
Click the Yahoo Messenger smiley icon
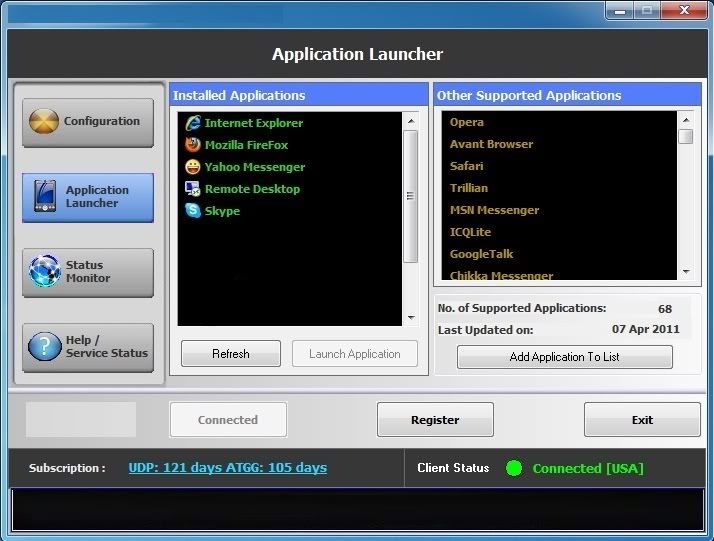pyautogui.click(x=193, y=167)
